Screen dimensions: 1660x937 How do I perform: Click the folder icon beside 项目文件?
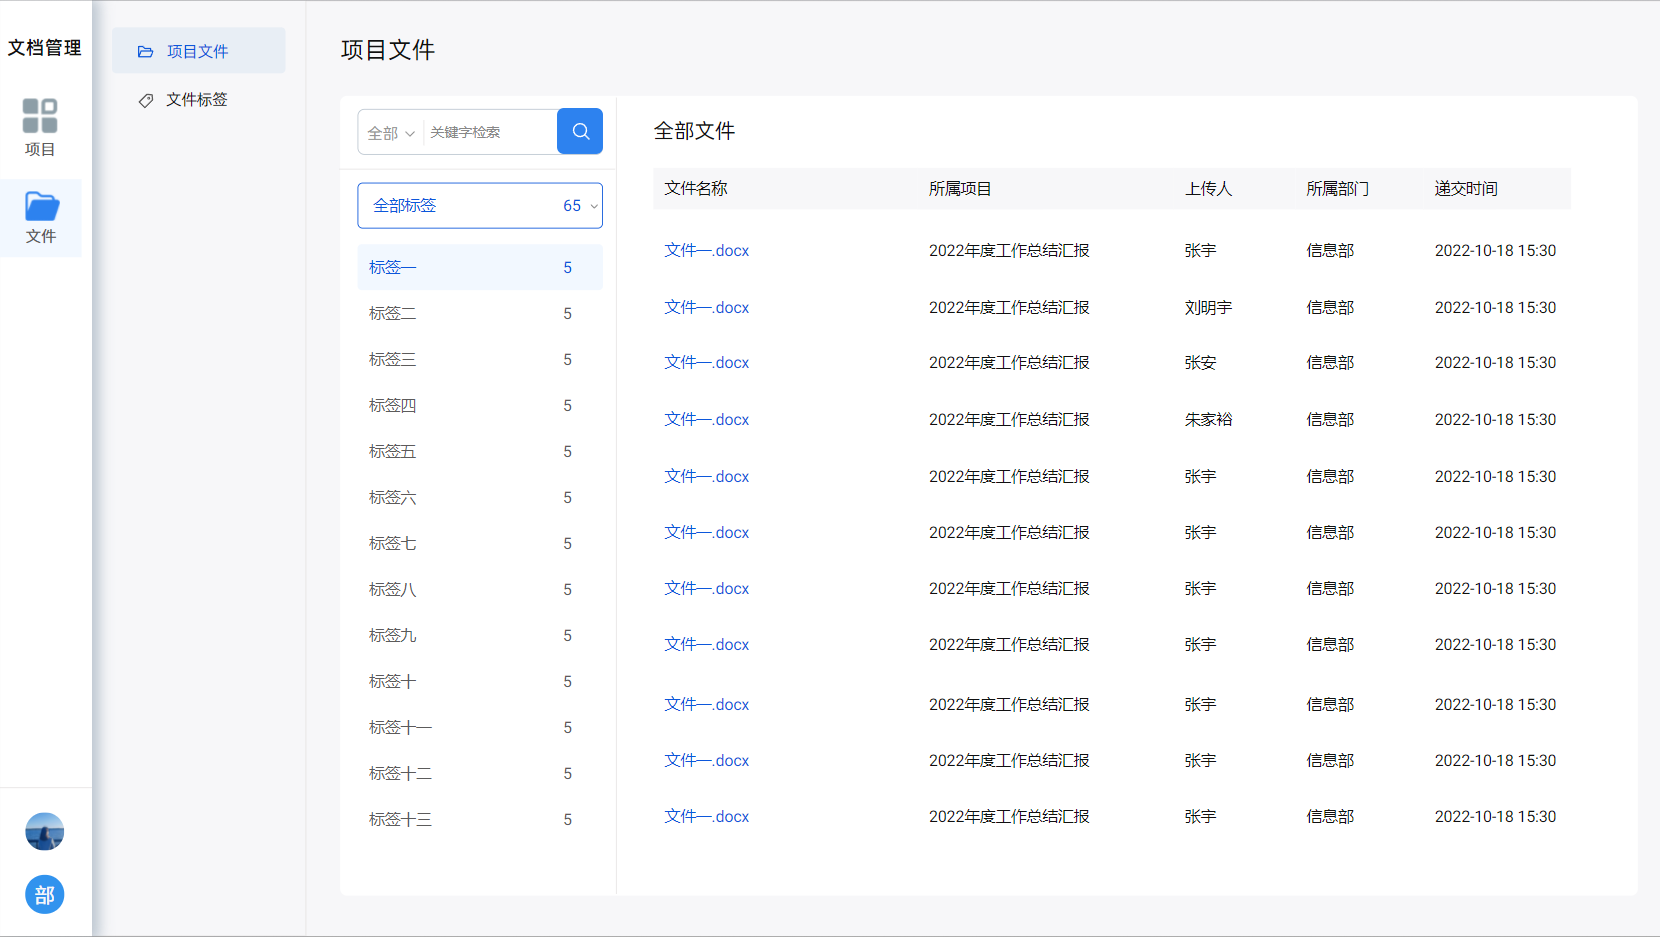pos(146,51)
